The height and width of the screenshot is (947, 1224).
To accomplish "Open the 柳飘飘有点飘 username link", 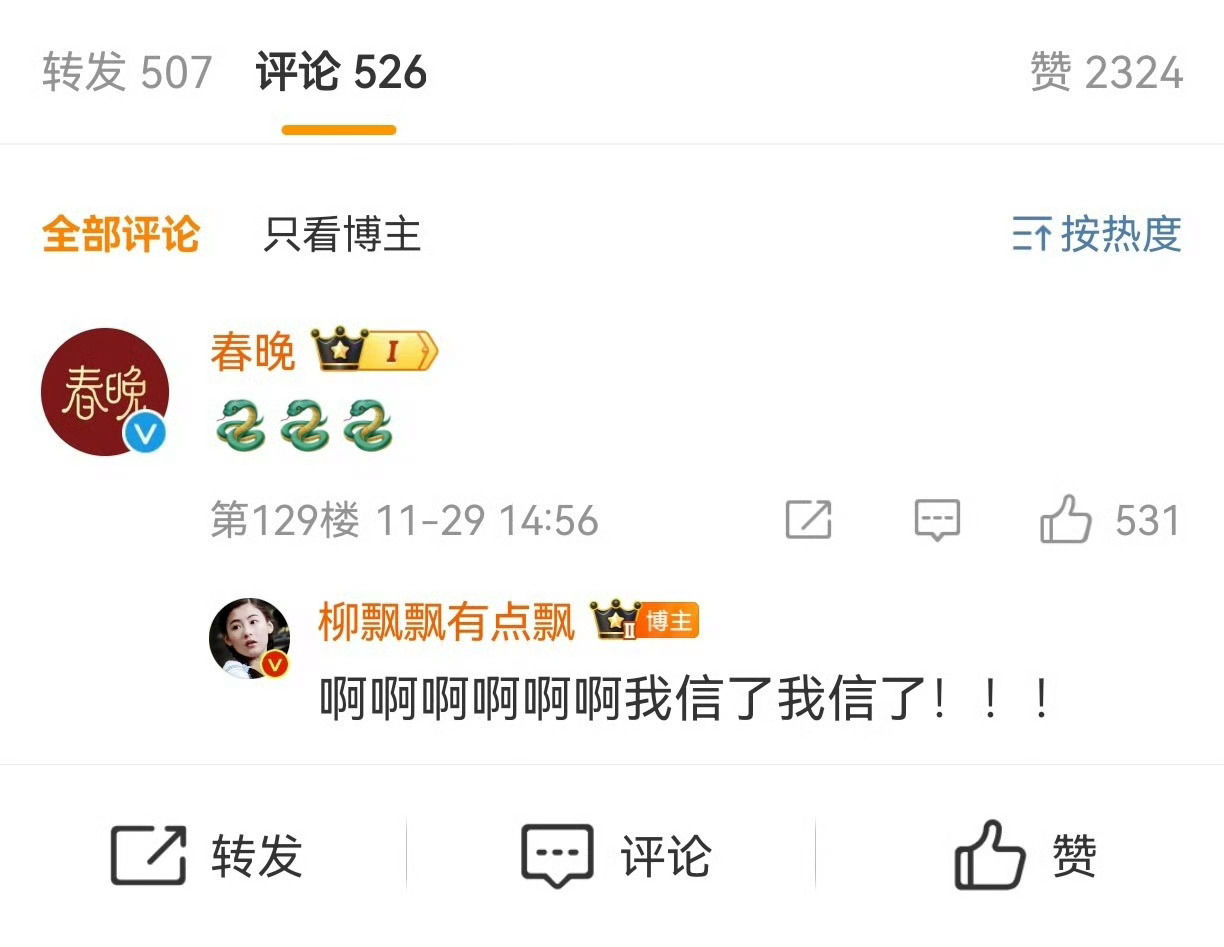I will tap(447, 621).
